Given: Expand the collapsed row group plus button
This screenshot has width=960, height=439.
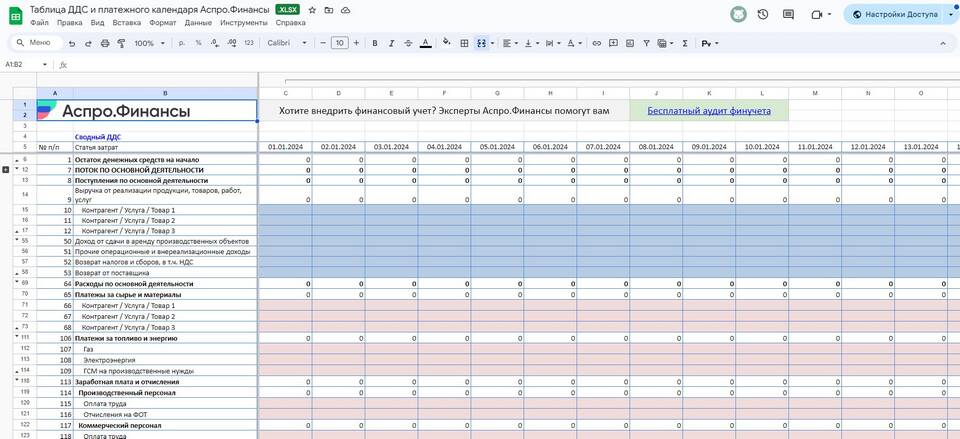Looking at the screenshot, I should click(7, 170).
